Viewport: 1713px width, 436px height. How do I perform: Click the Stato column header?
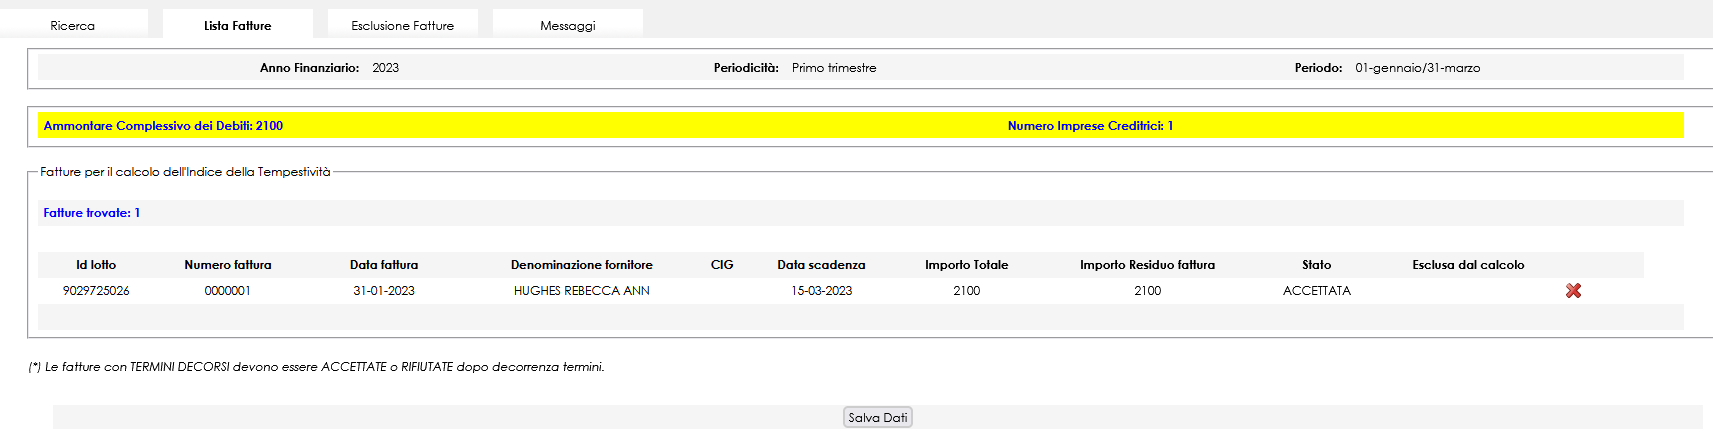[x=1316, y=265]
